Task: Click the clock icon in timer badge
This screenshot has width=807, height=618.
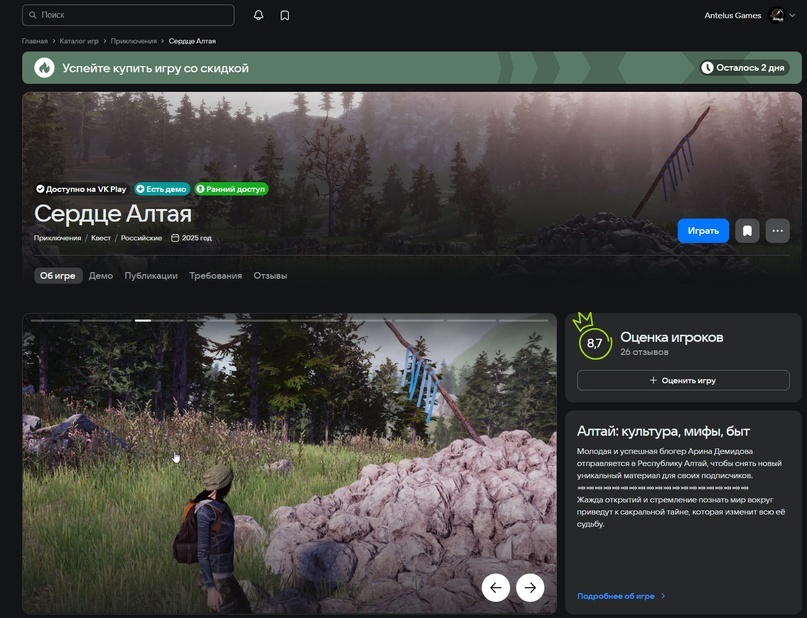Action: (x=708, y=67)
